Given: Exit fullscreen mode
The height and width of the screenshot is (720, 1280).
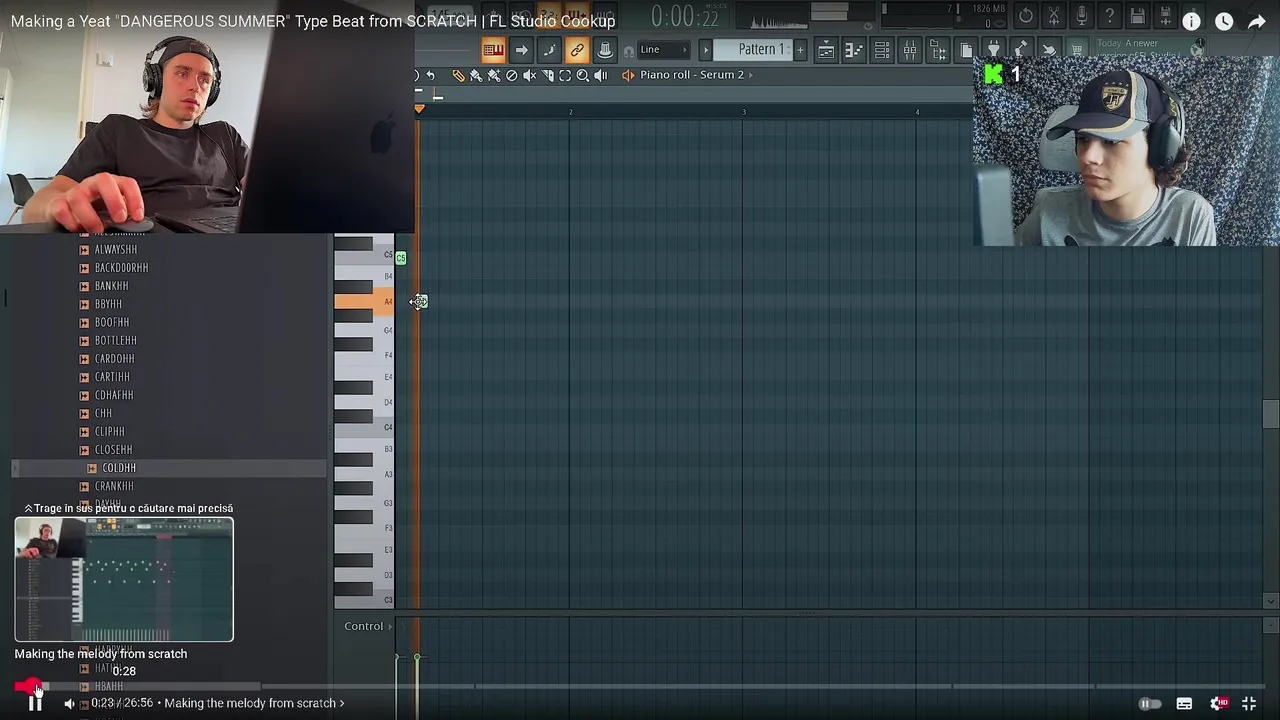Looking at the screenshot, I should [x=1249, y=704].
